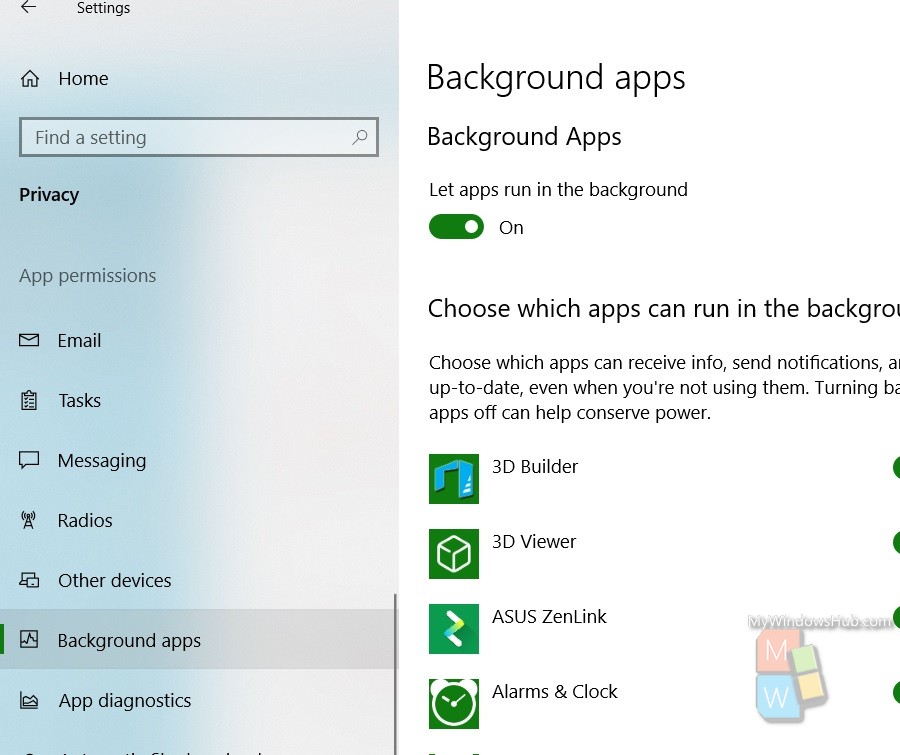Open Tasks permissions page
The height and width of the screenshot is (755, 900).
click(80, 400)
